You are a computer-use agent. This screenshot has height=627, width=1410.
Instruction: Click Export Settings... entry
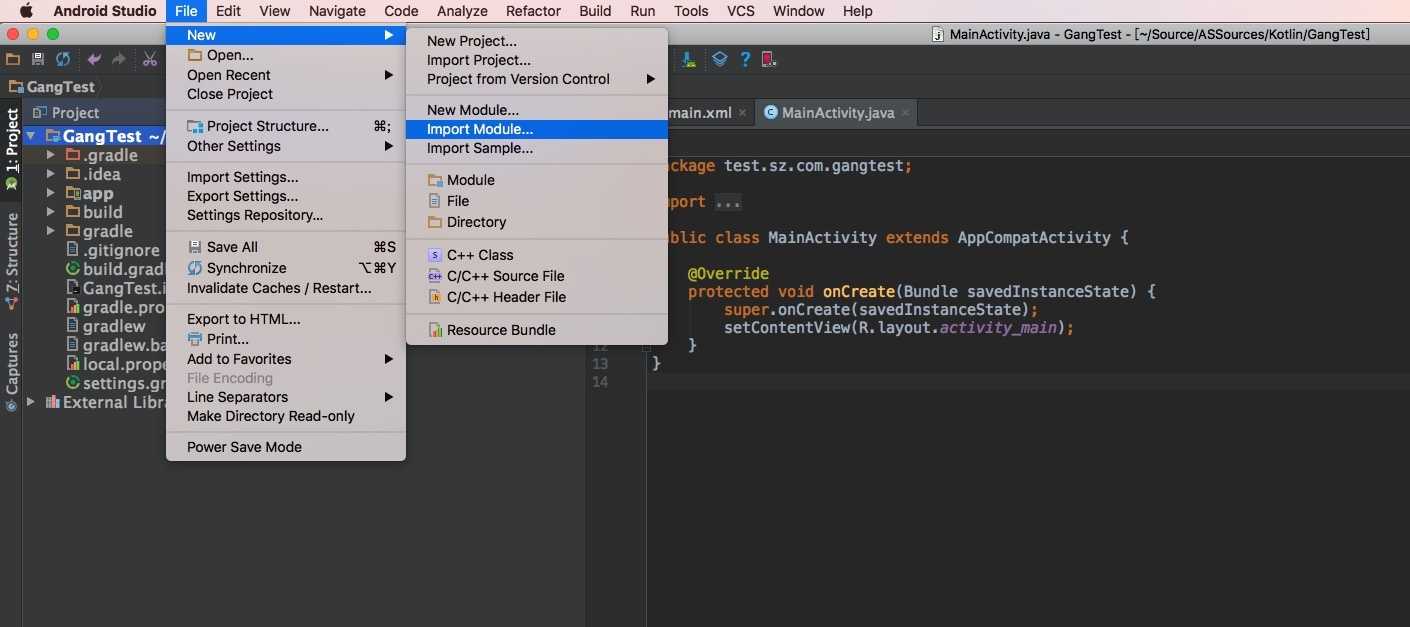pos(286,196)
